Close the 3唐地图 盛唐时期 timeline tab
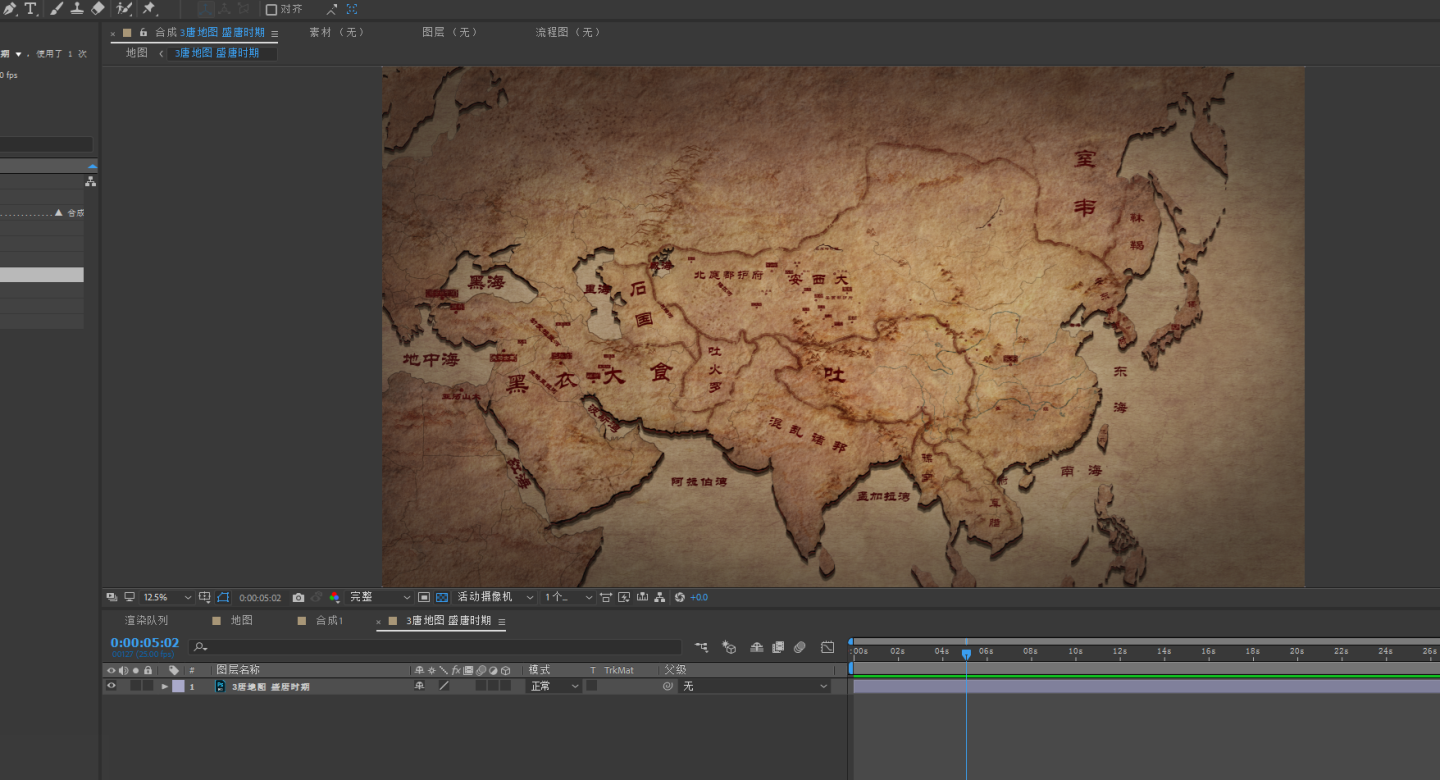The width and height of the screenshot is (1440, 780). [x=379, y=622]
